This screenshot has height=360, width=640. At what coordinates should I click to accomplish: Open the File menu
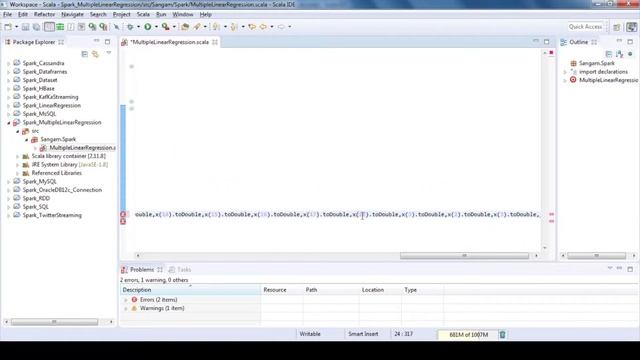click(7, 14)
